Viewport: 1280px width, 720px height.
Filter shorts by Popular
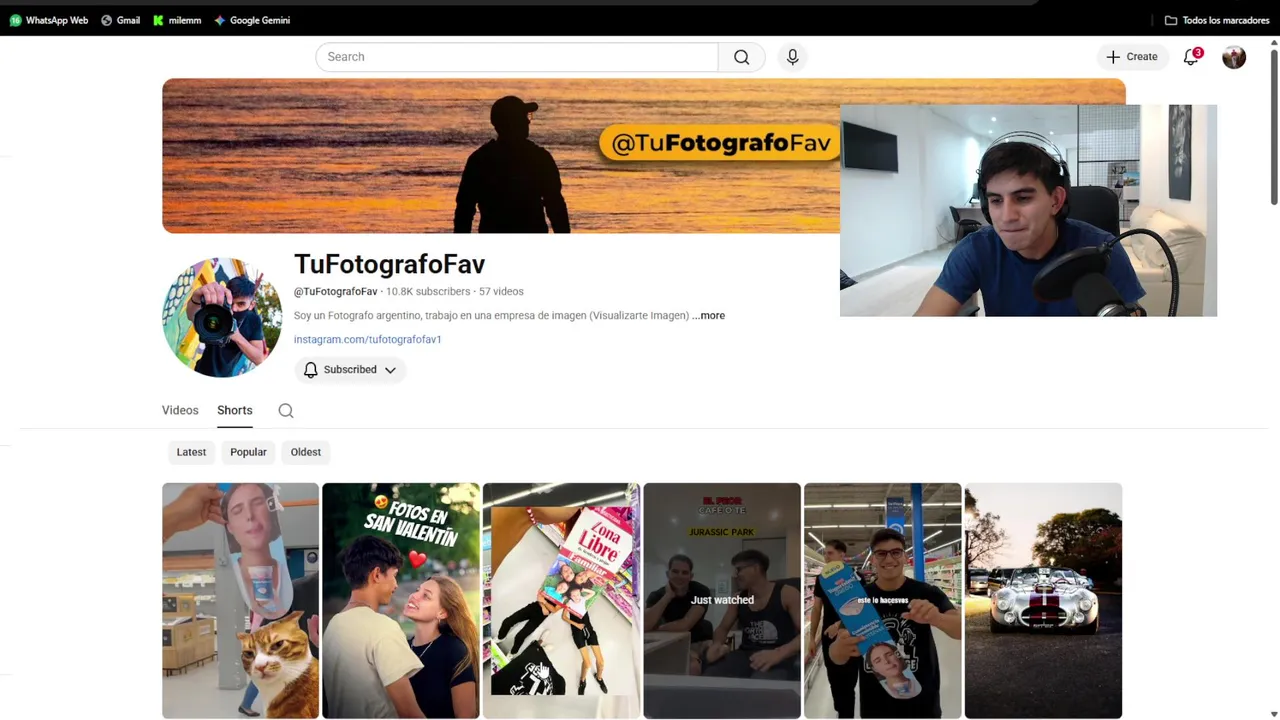(x=248, y=452)
